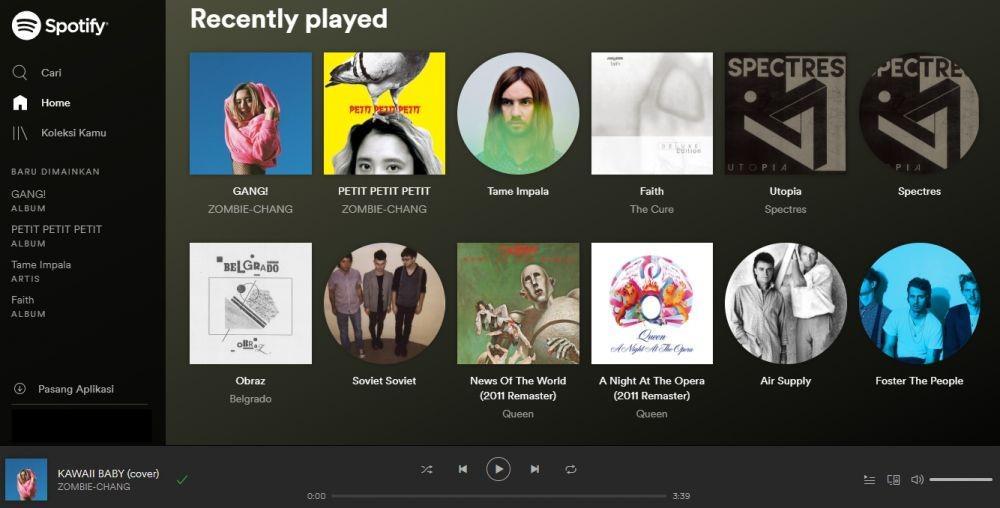1000x508 pixels.
Task: Seek along the song progress bar
Action: 499,495
